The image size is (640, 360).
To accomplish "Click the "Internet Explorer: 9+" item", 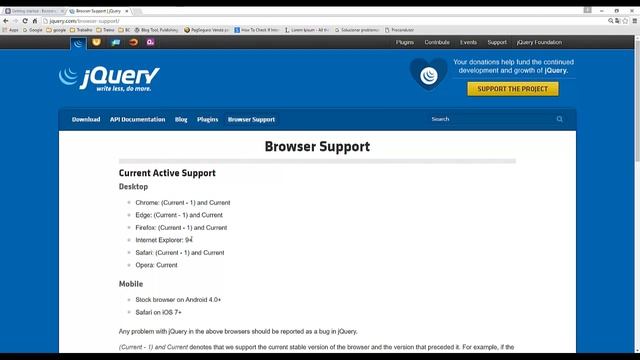I will (x=164, y=240).
